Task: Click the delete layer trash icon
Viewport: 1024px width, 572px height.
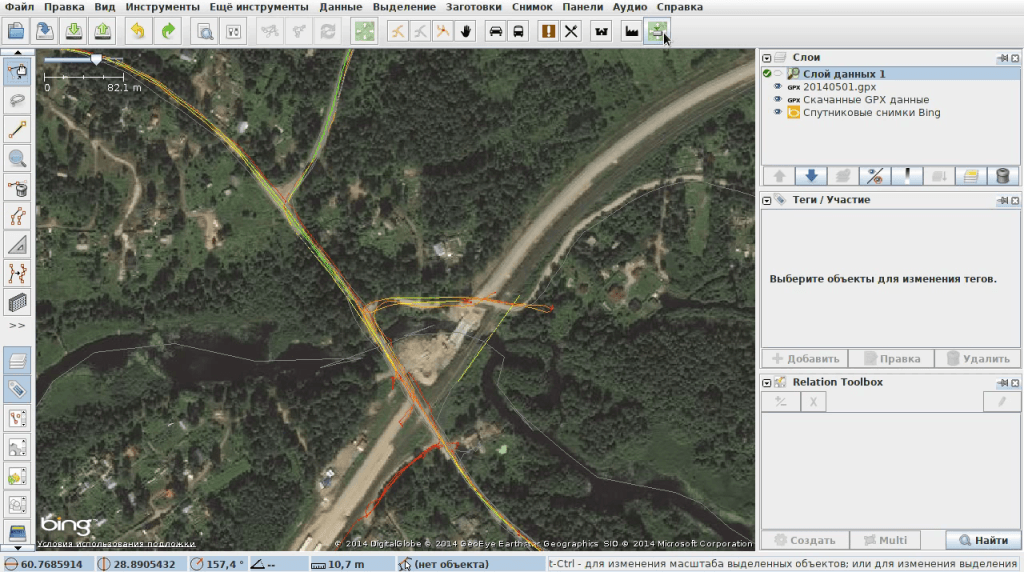Action: tap(1002, 176)
